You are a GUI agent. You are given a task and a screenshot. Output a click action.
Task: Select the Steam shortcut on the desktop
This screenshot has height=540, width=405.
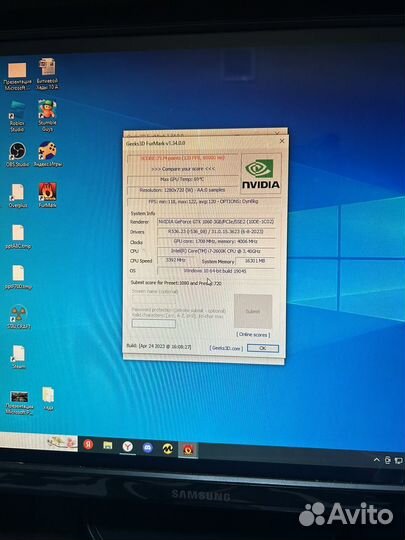click(19, 357)
